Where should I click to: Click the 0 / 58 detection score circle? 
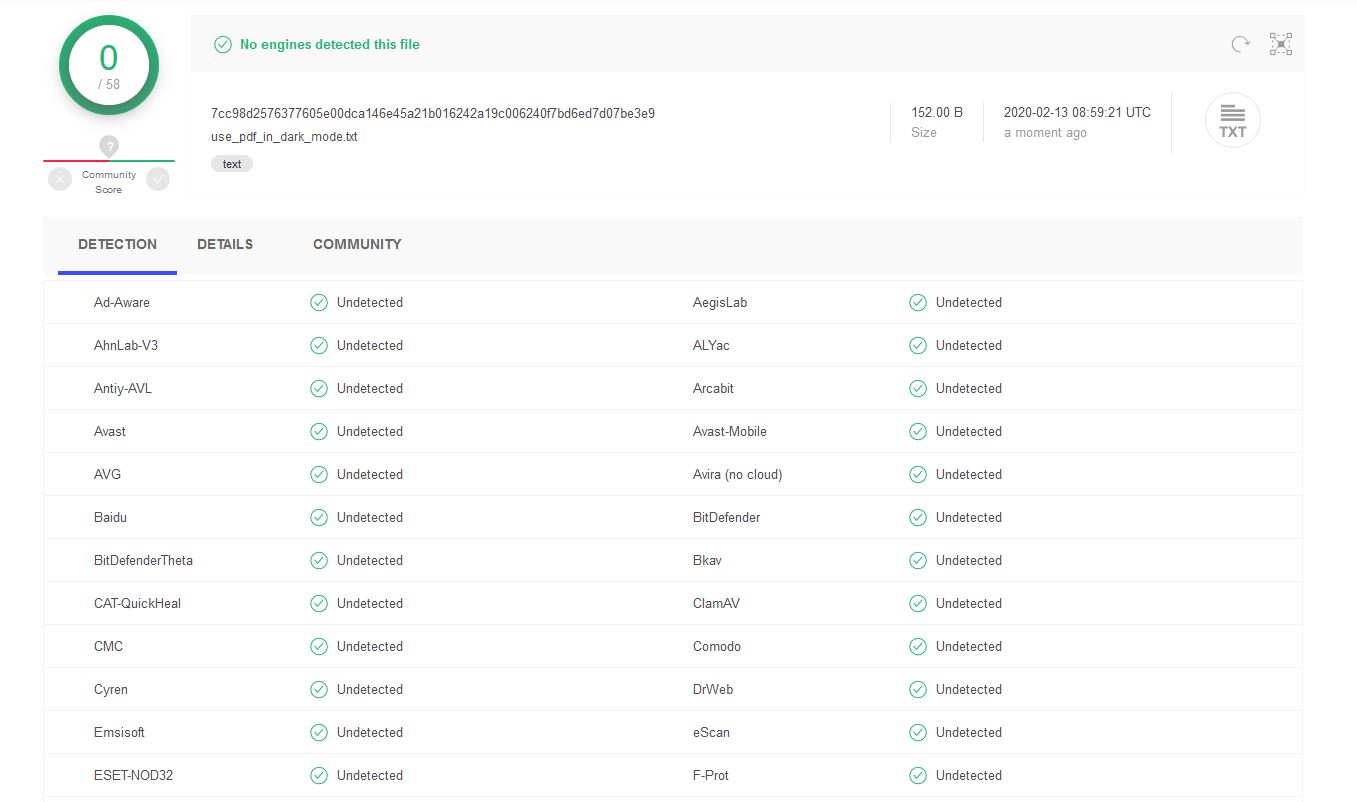(x=109, y=65)
